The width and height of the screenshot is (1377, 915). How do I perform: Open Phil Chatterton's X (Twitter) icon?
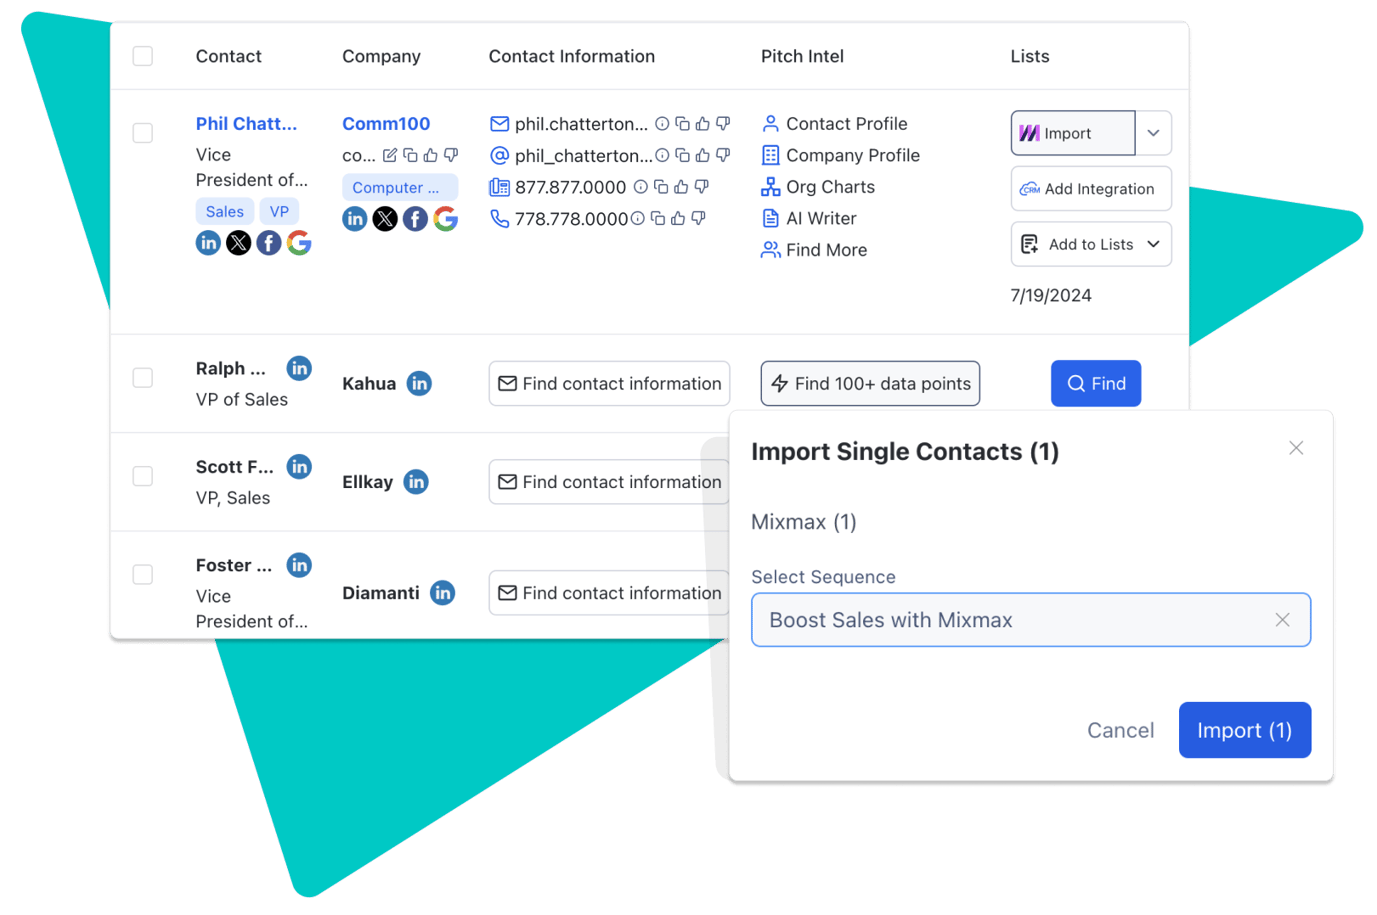pyautogui.click(x=238, y=243)
